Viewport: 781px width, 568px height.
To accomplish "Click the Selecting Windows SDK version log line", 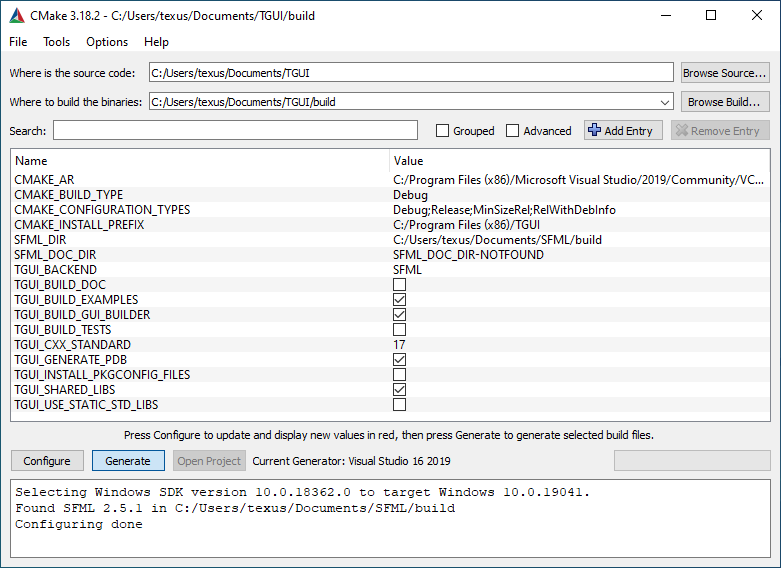I will pos(302,492).
